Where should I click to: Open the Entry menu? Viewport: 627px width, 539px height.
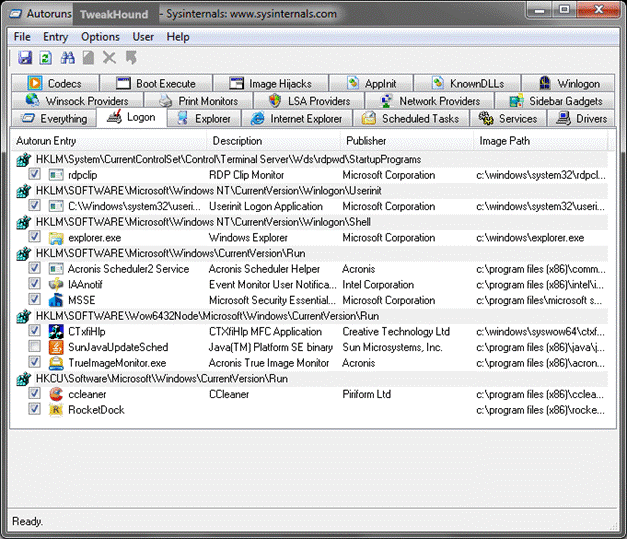tap(56, 37)
